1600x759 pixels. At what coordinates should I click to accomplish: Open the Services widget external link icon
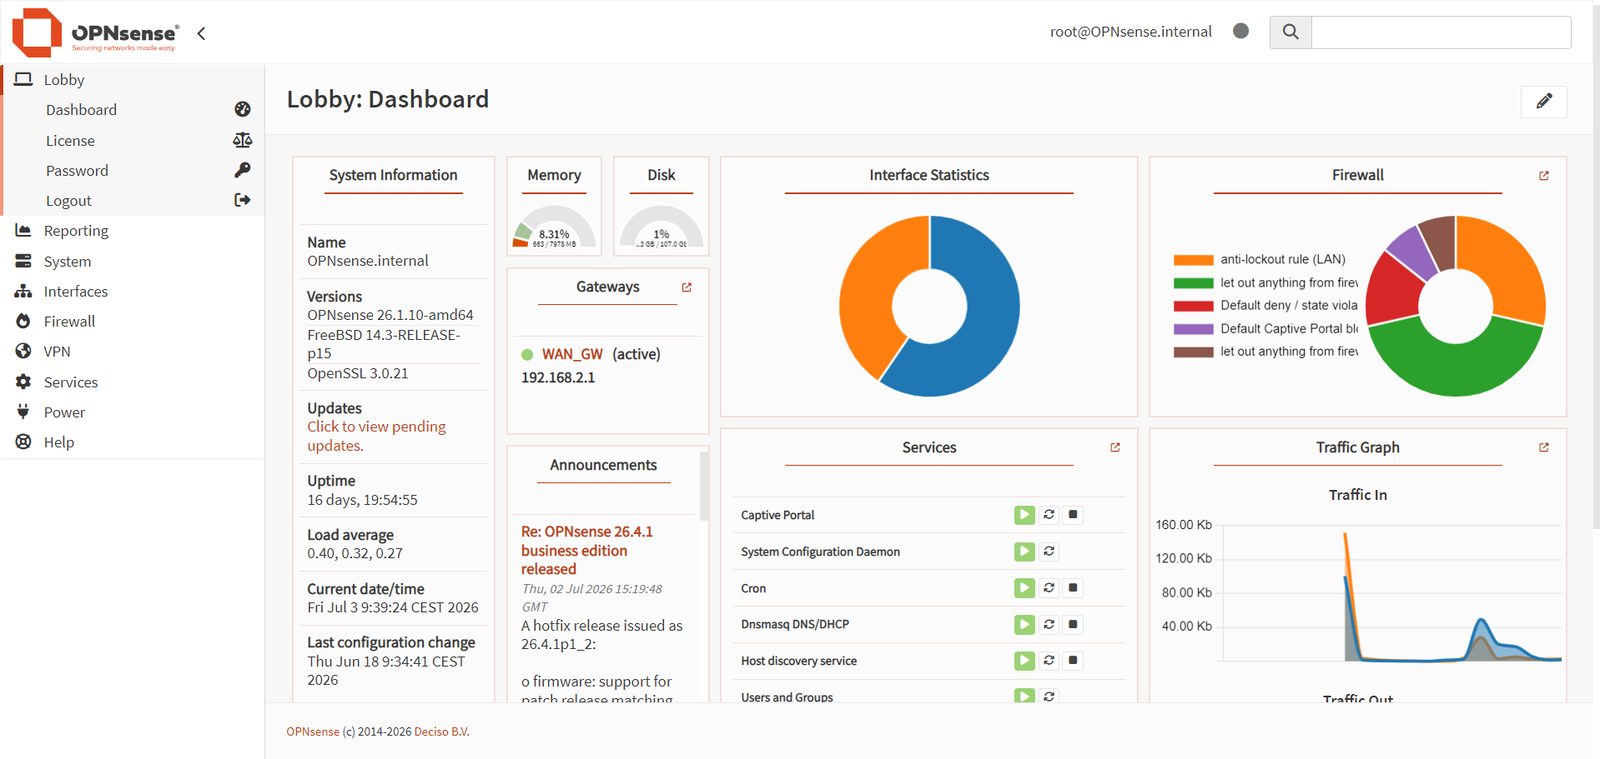coord(1115,447)
